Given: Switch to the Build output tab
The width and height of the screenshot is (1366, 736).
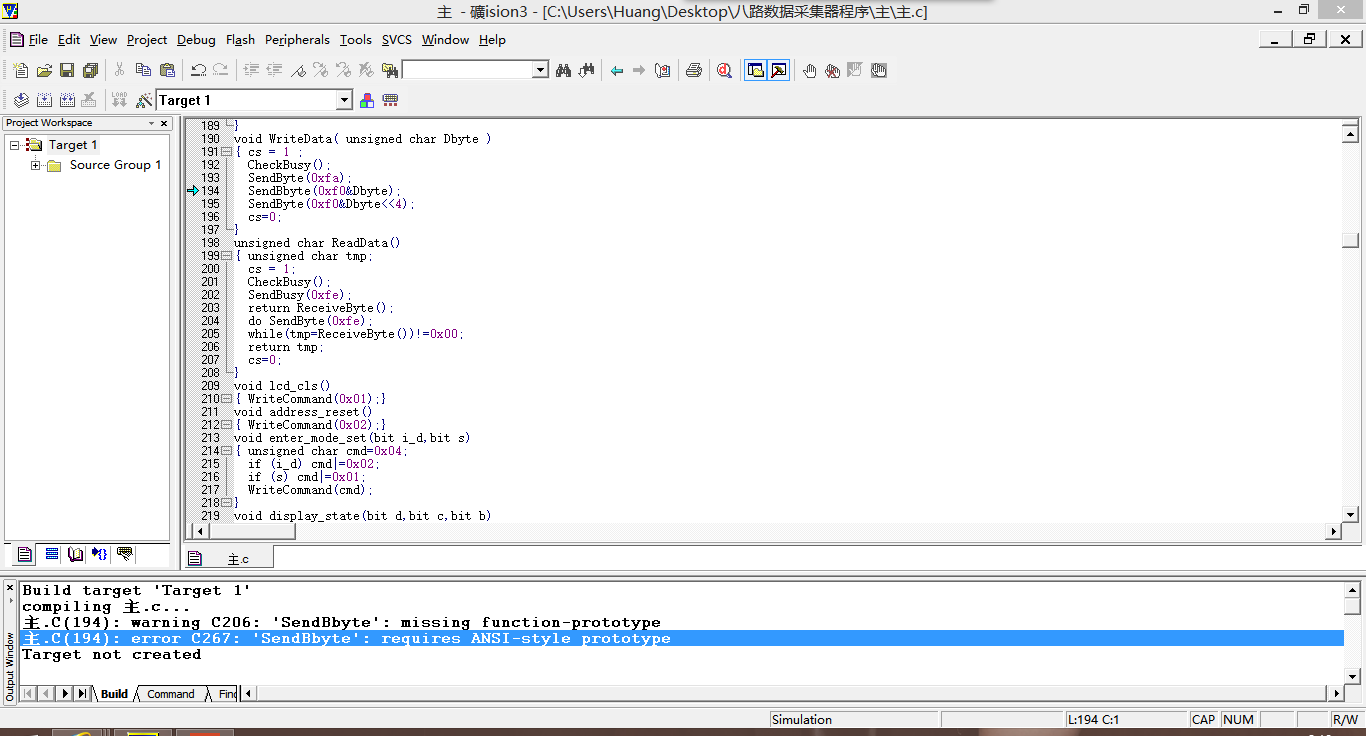Looking at the screenshot, I should tap(114, 694).
